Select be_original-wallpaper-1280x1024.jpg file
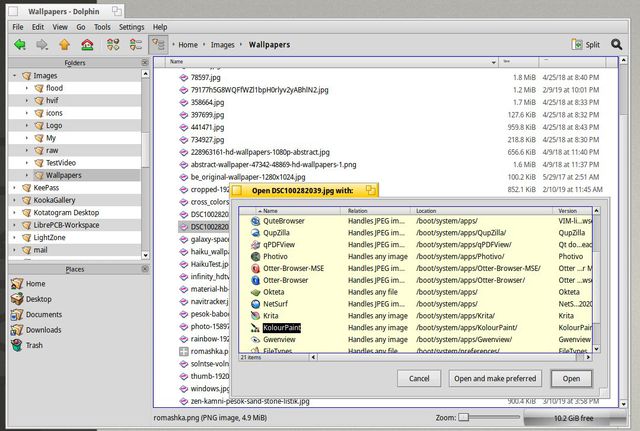The height and width of the screenshot is (431, 640). pos(248,177)
